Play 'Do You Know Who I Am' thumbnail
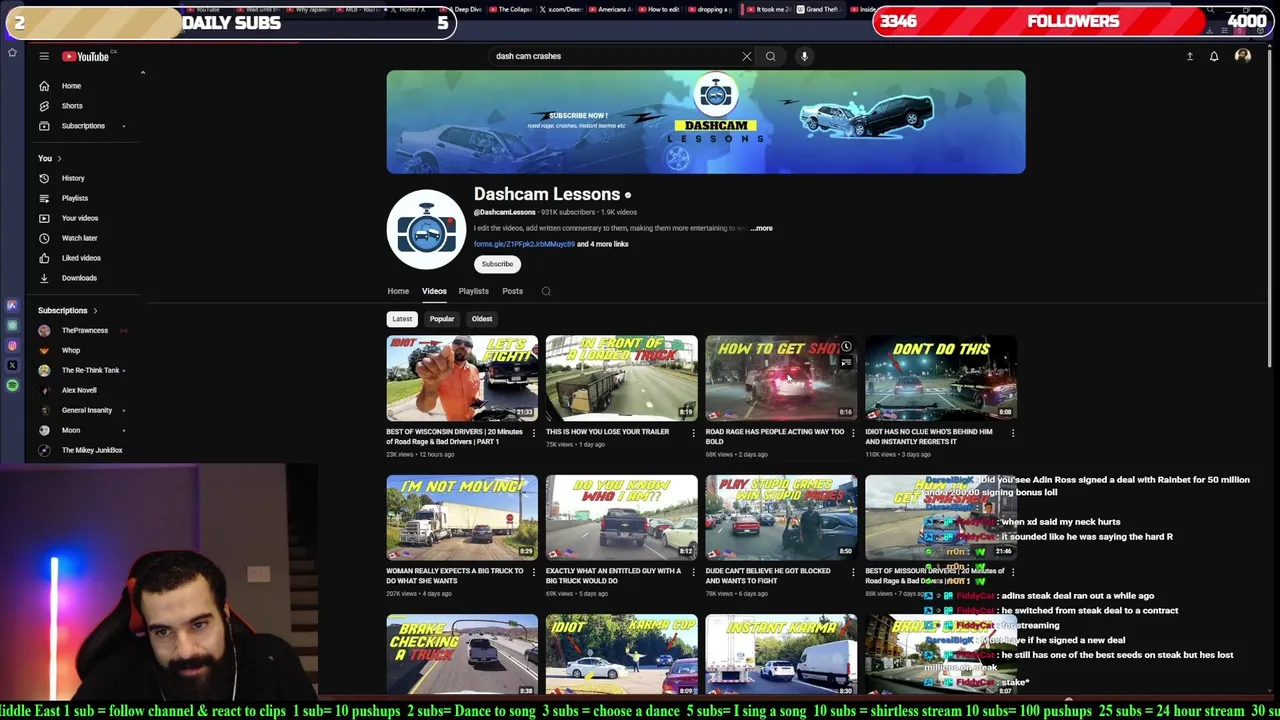The height and width of the screenshot is (720, 1280). (622, 517)
